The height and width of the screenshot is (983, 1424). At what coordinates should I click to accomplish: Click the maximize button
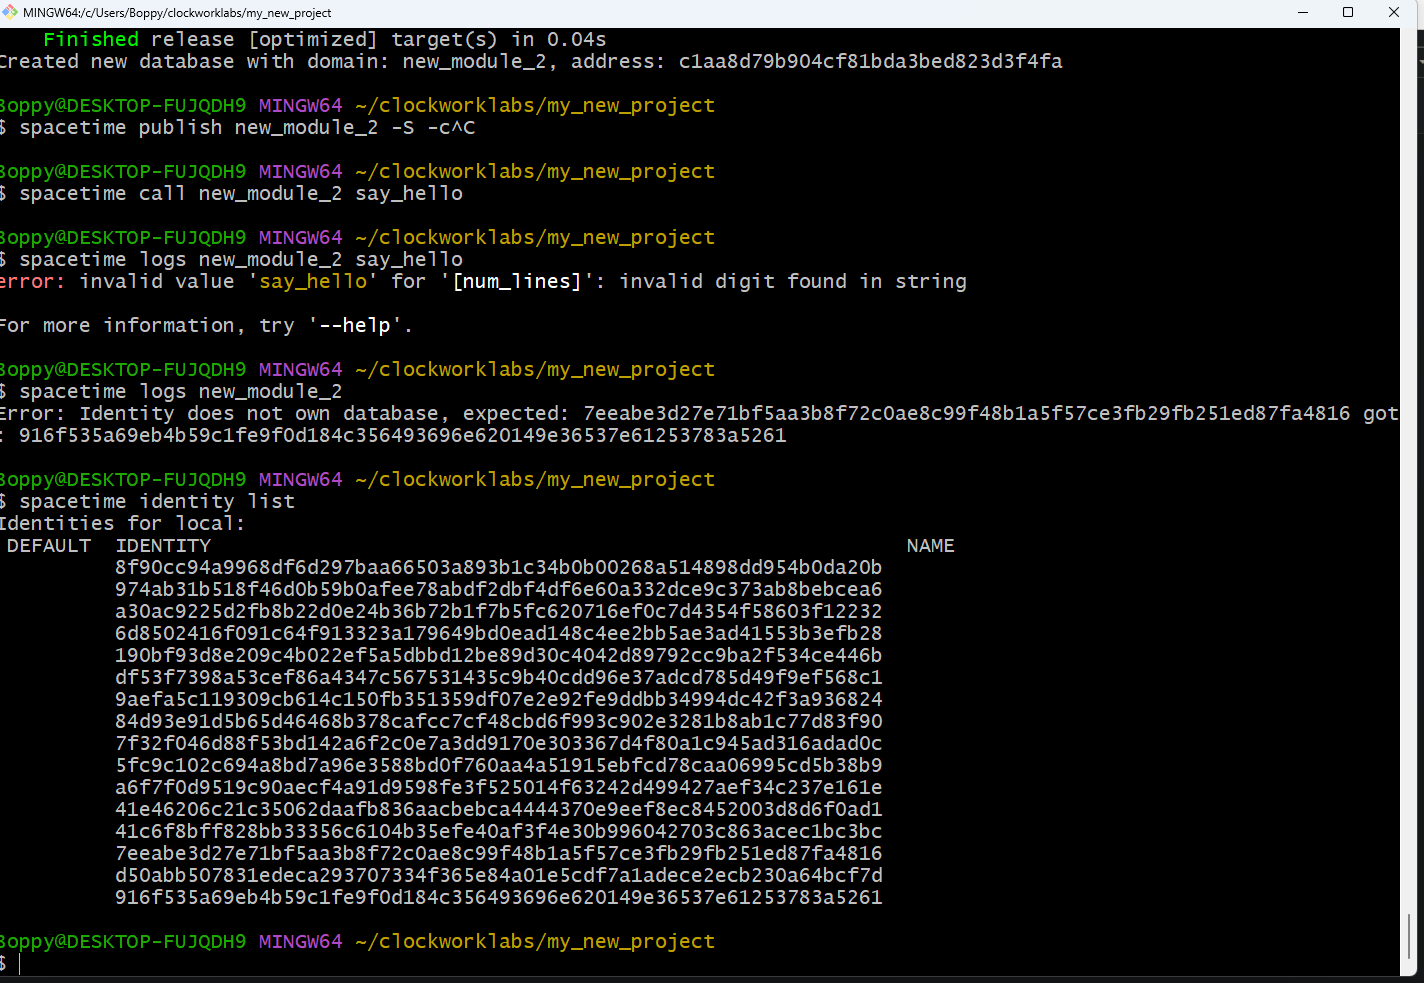(x=1348, y=12)
